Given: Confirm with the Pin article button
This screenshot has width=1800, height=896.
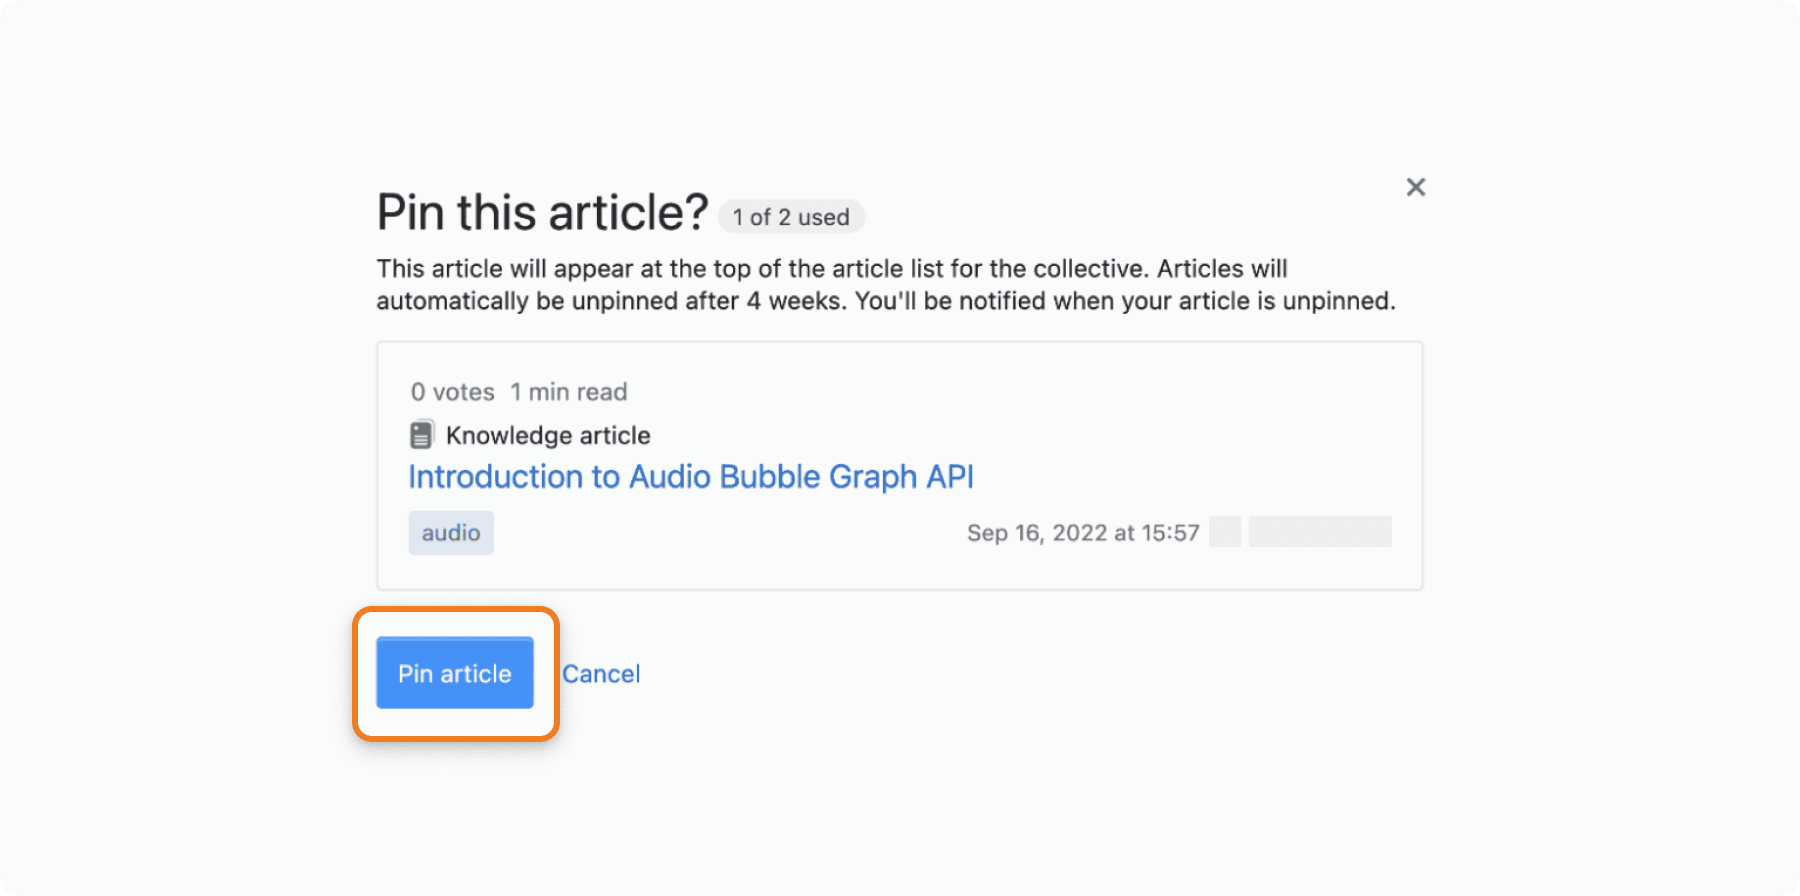Looking at the screenshot, I should click(455, 673).
